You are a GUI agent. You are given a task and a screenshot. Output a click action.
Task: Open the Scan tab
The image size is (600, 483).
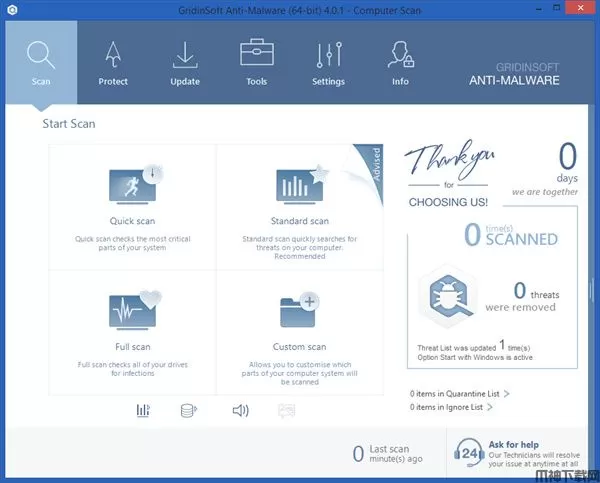click(x=41, y=62)
